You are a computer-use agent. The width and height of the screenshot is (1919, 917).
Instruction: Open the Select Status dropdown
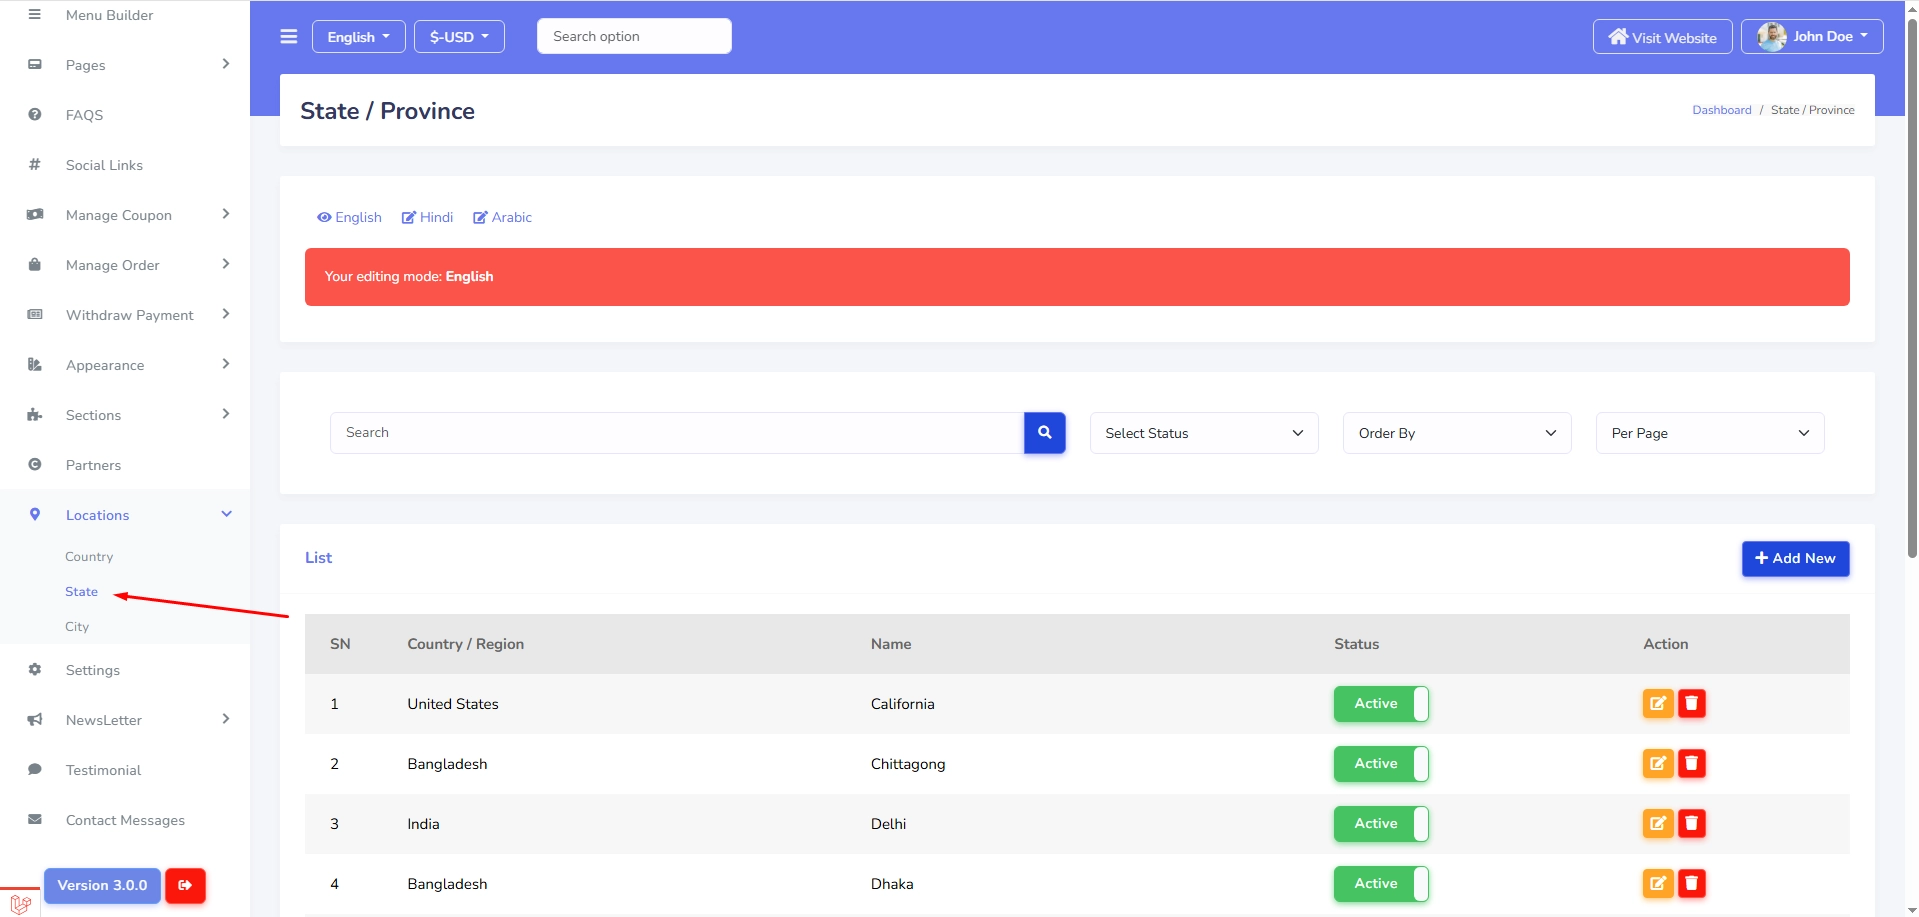coord(1204,433)
